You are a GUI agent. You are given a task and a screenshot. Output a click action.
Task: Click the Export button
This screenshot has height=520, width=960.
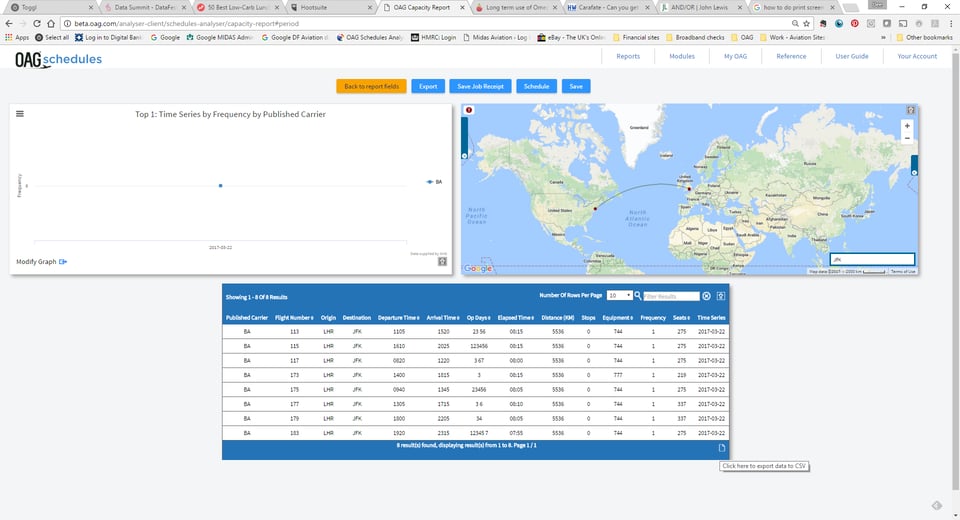tap(428, 86)
